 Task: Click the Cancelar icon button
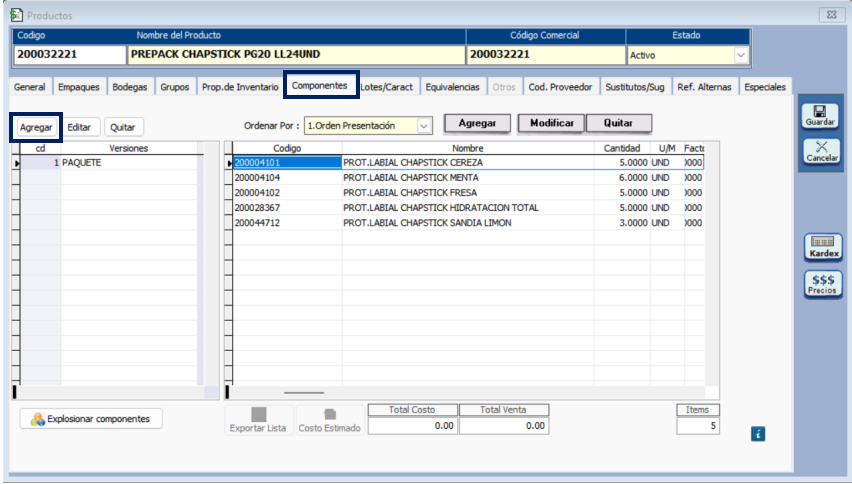pyautogui.click(x=821, y=150)
